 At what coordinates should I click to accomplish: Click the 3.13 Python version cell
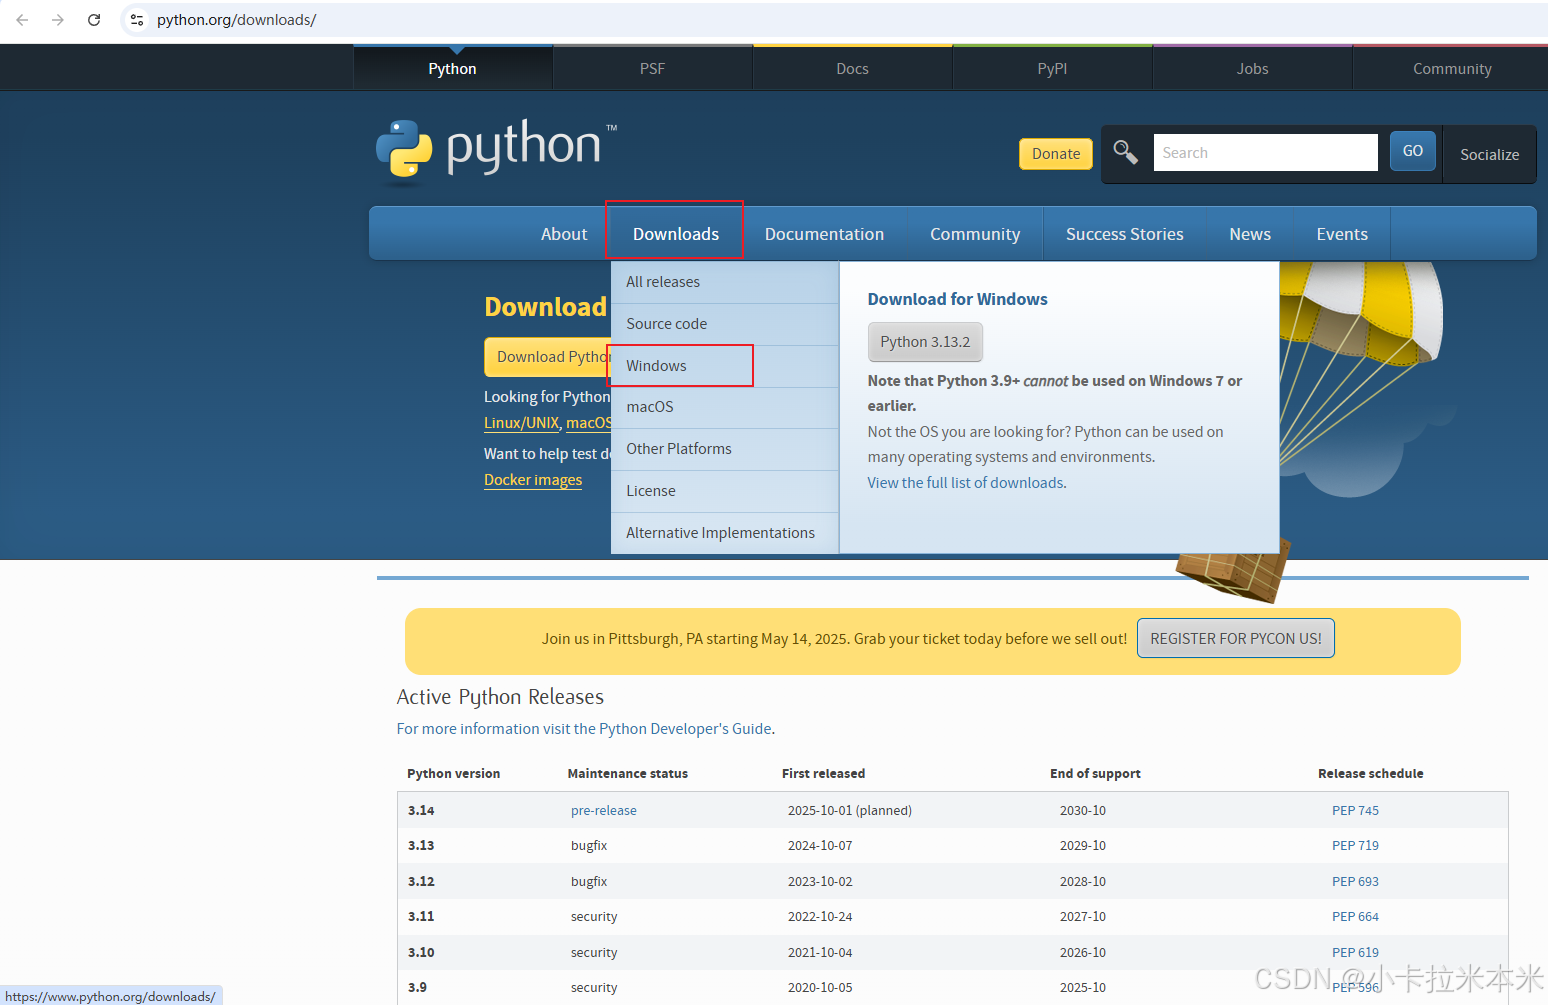point(421,846)
